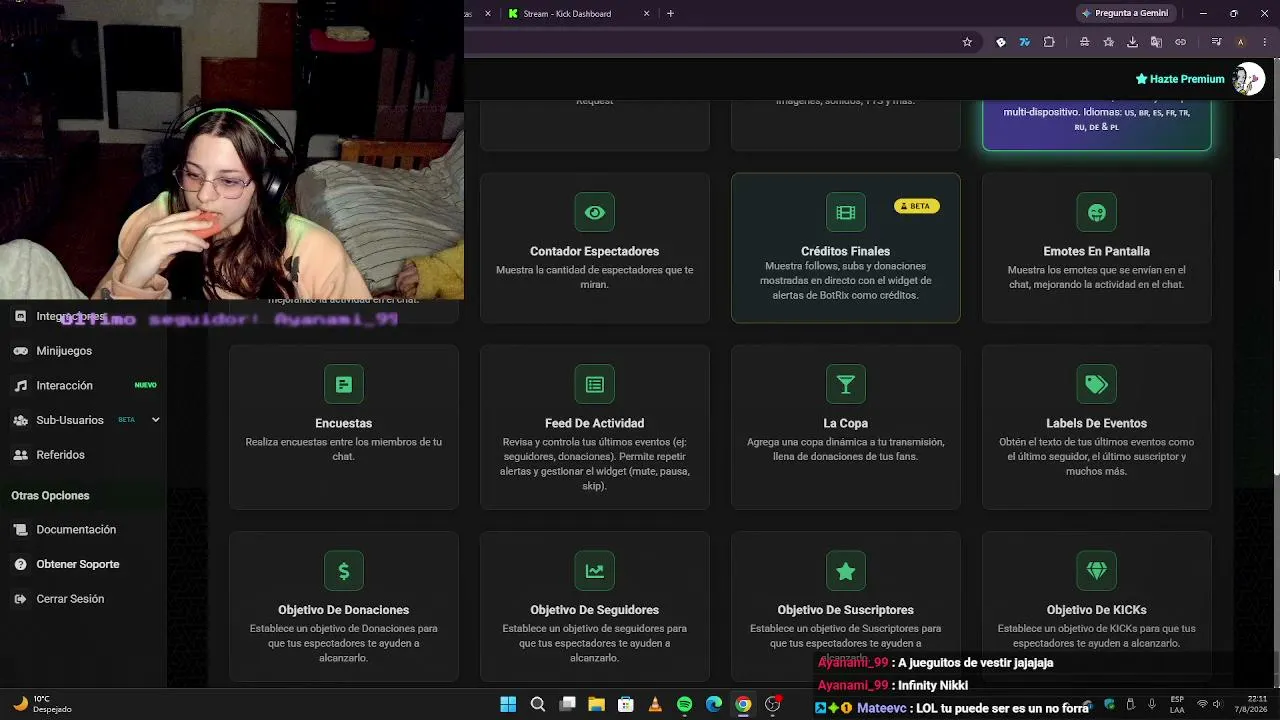This screenshot has width=1280, height=720.
Task: Click the dollar icon of Objetivo De Donaciones
Action: [x=344, y=571]
